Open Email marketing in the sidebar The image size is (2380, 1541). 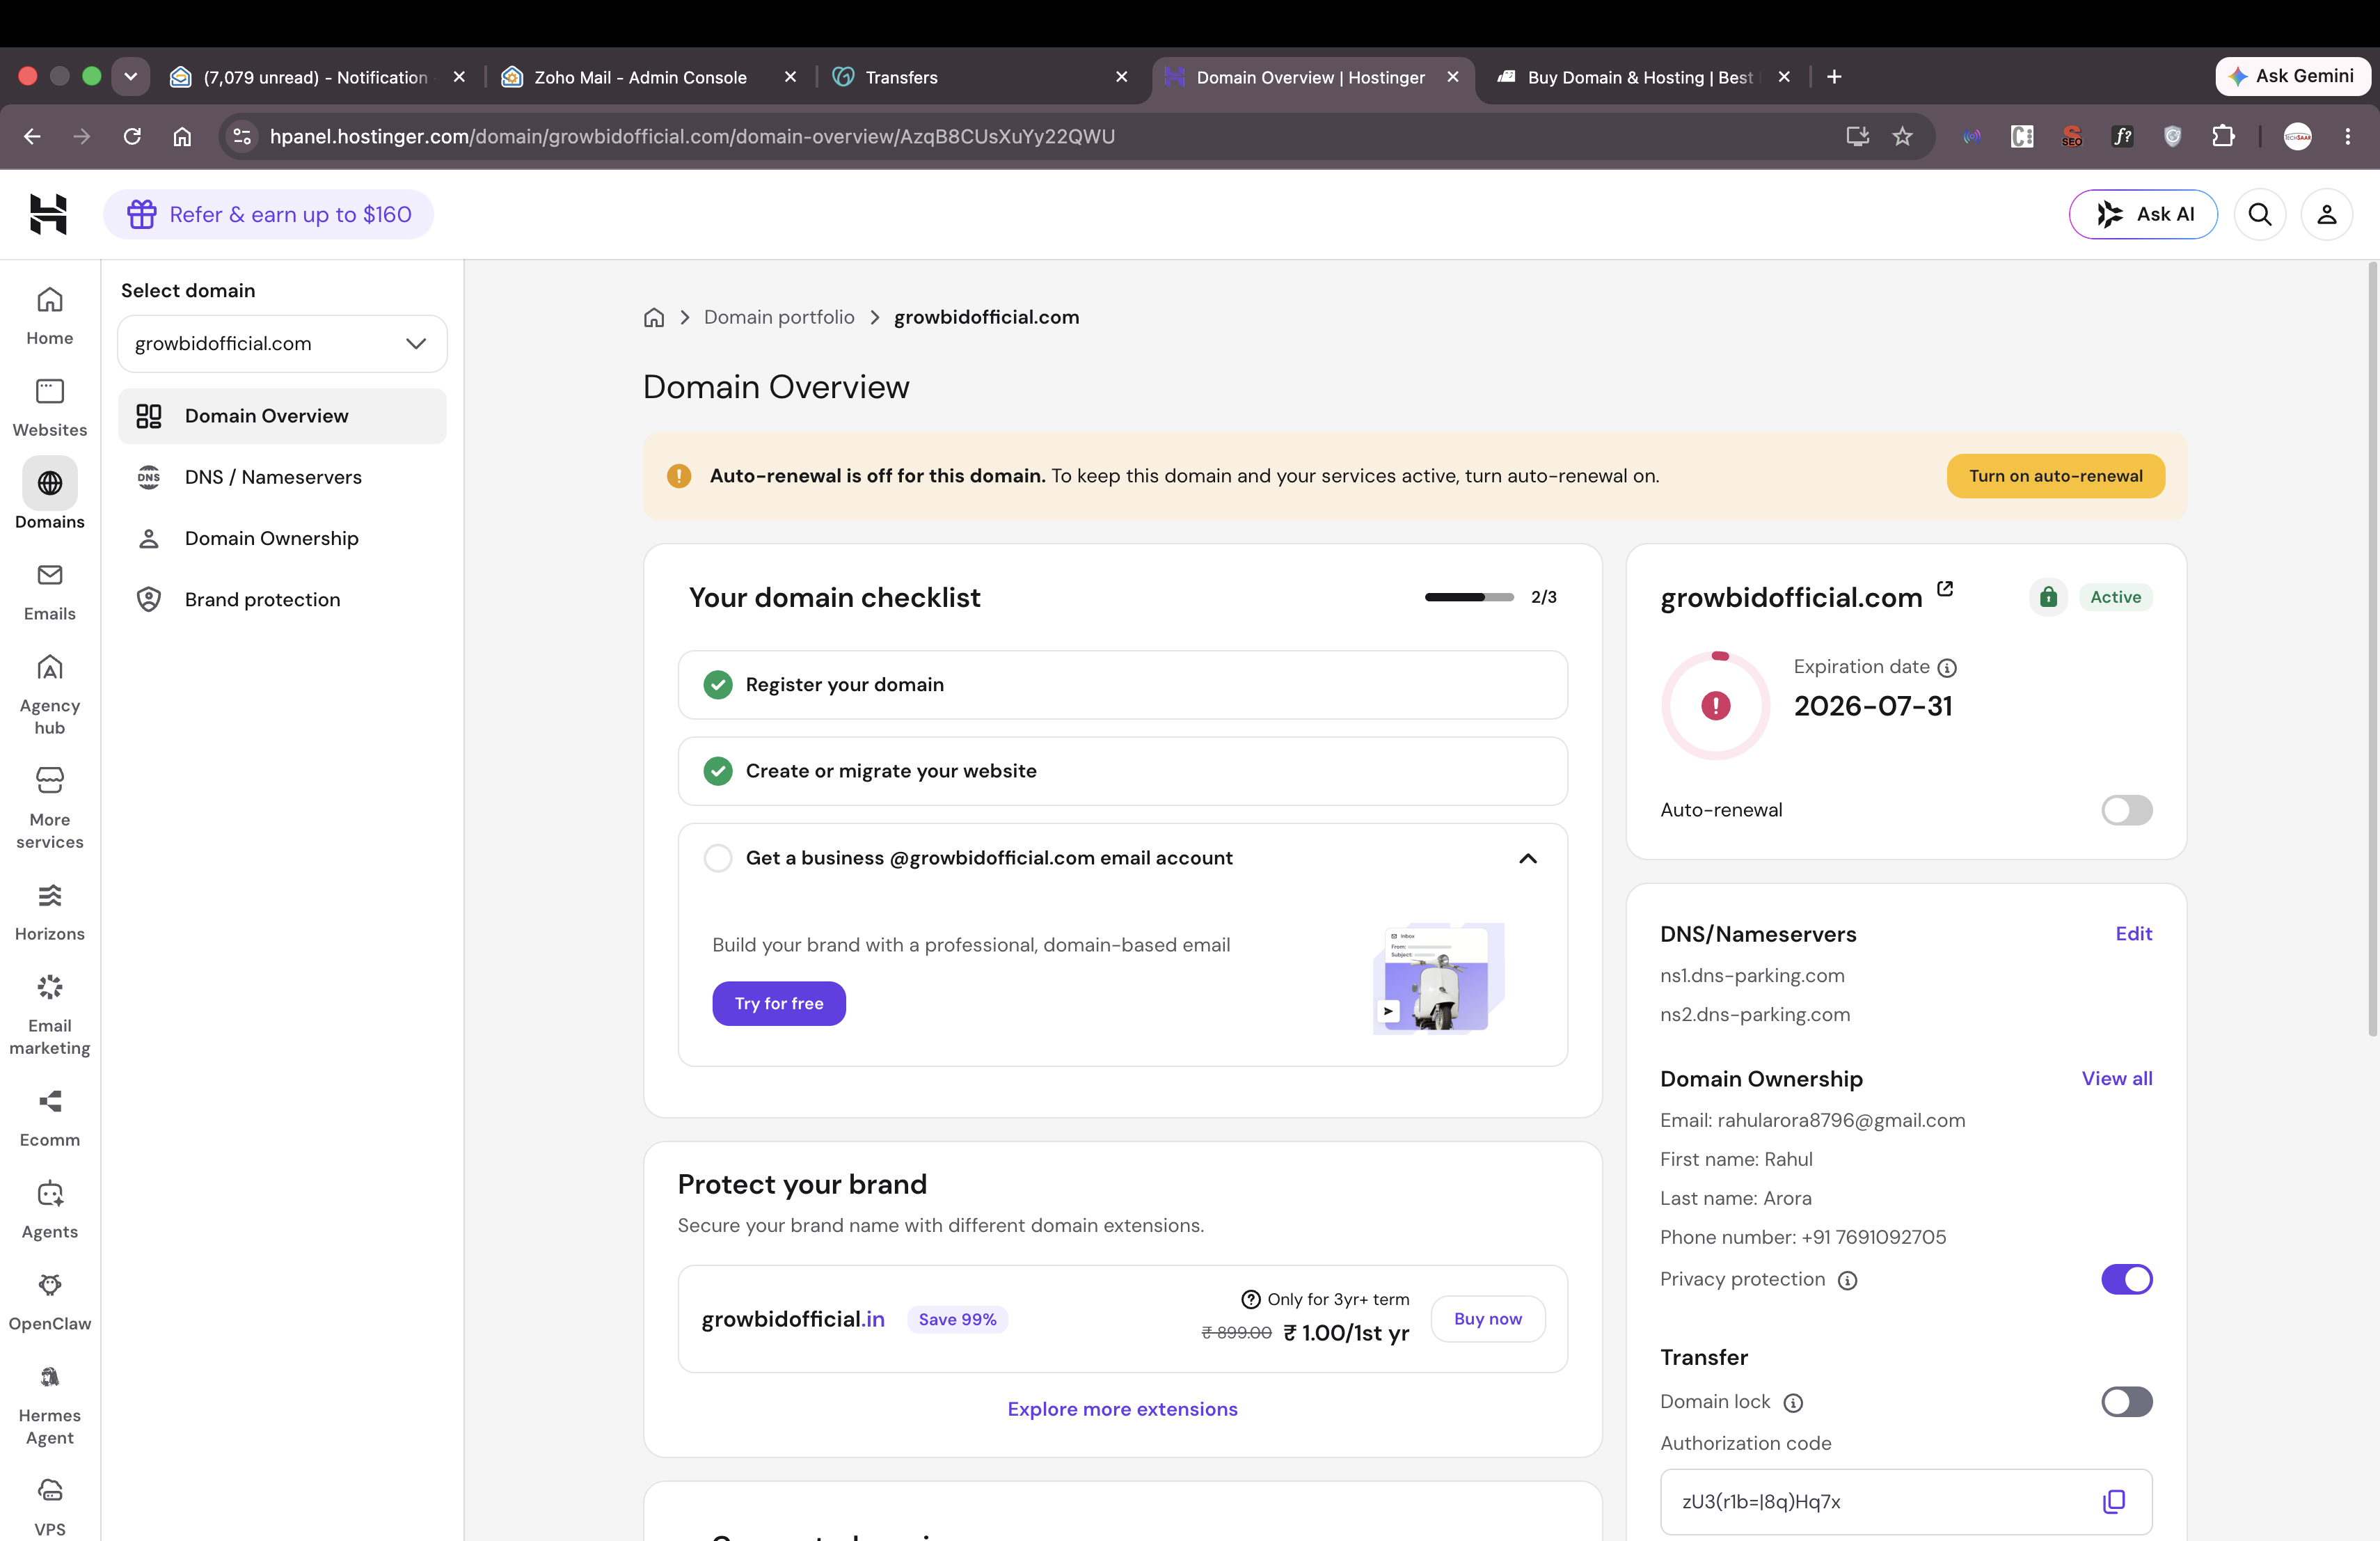(49, 1015)
